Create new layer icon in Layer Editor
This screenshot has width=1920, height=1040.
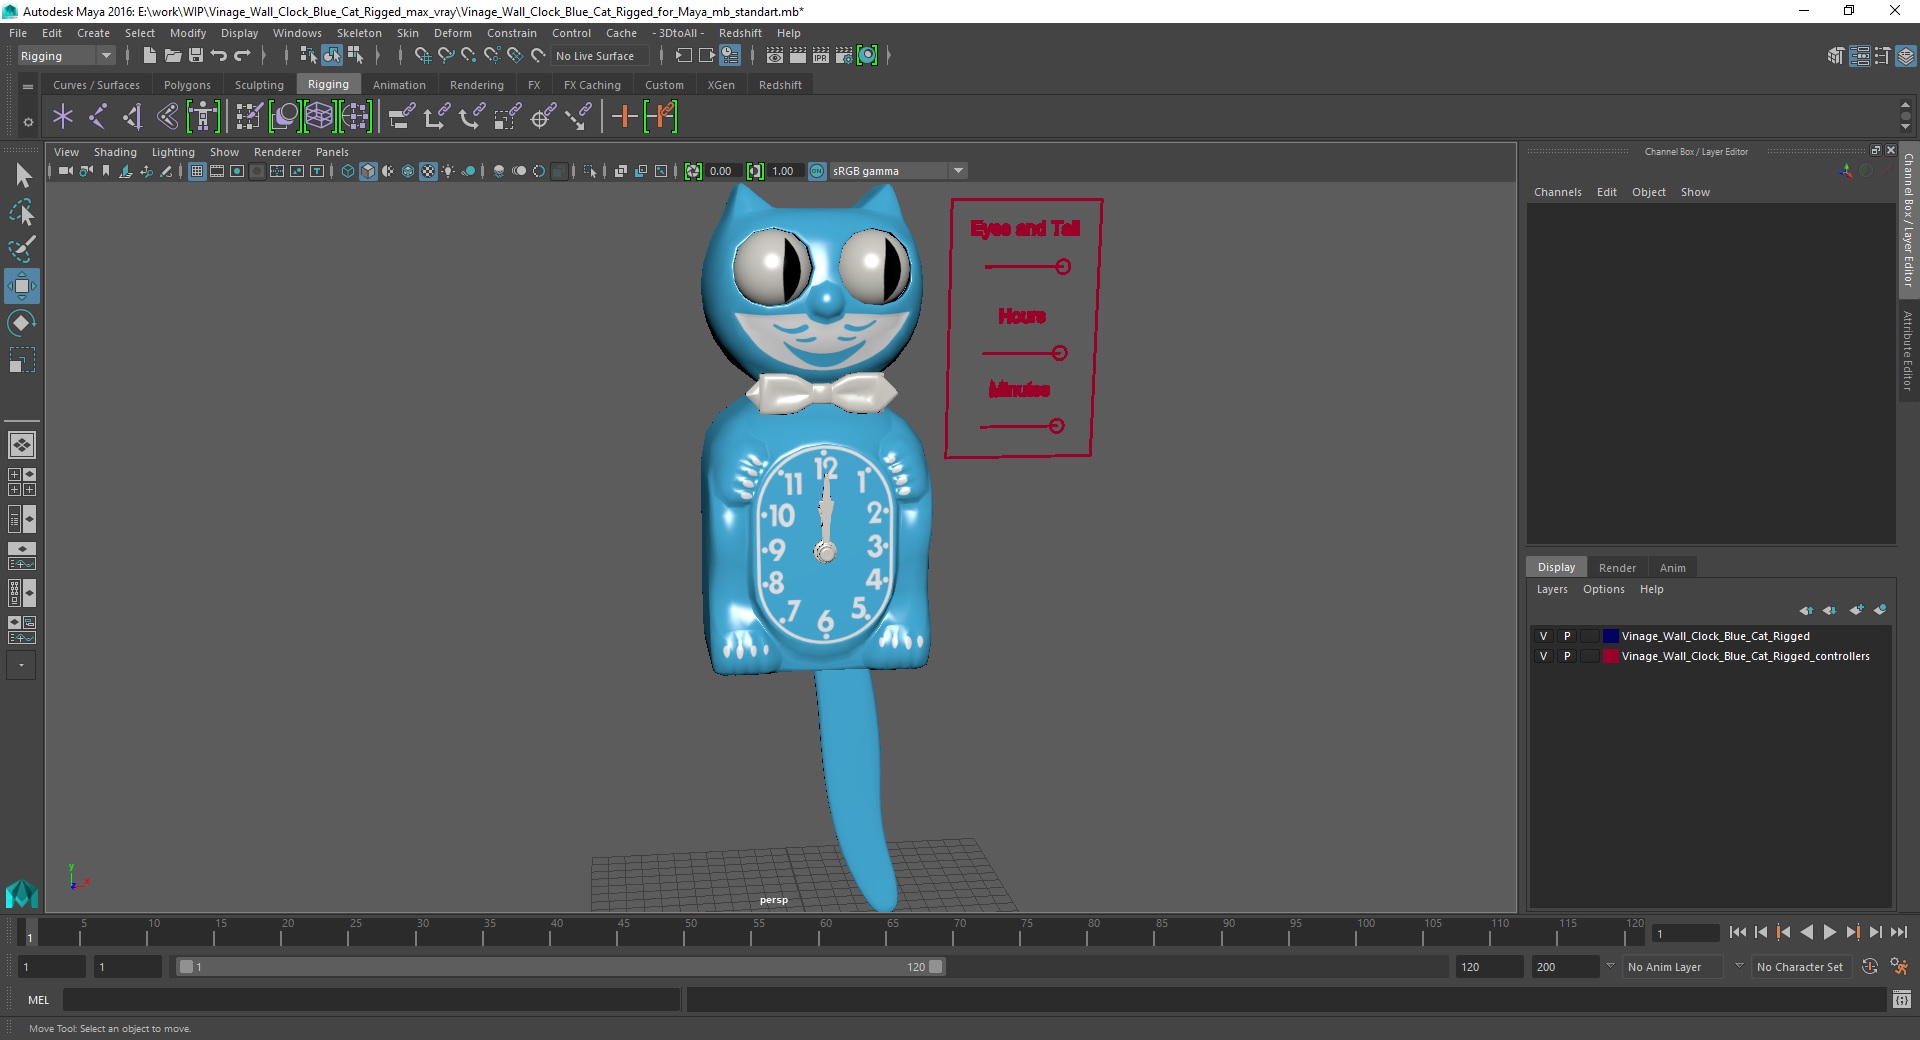coord(1857,610)
